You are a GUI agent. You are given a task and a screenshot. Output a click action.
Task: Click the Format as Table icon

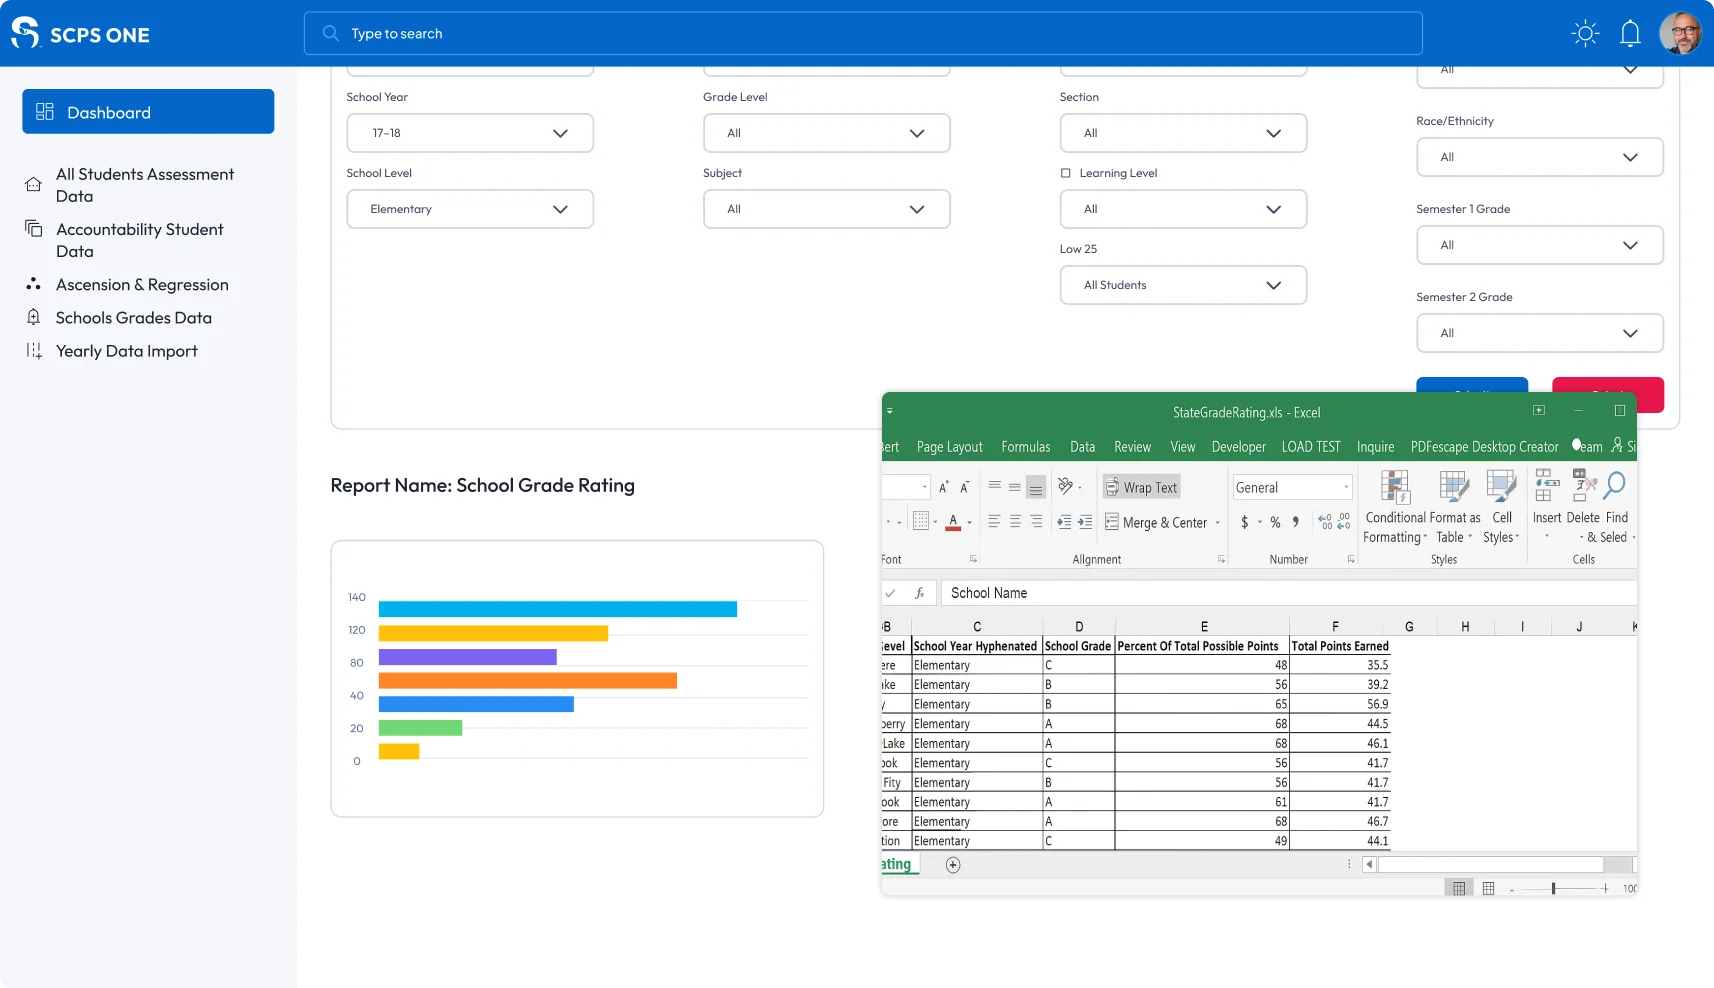pos(1454,488)
